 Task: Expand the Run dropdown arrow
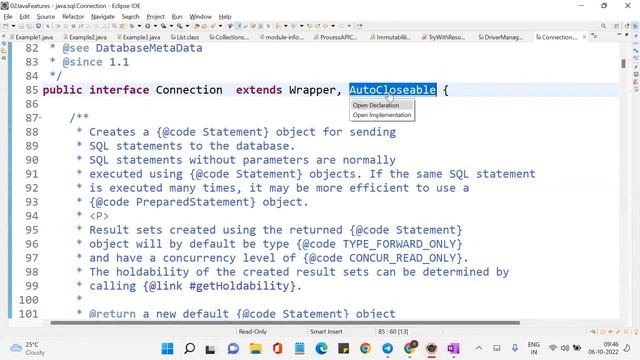155,26
